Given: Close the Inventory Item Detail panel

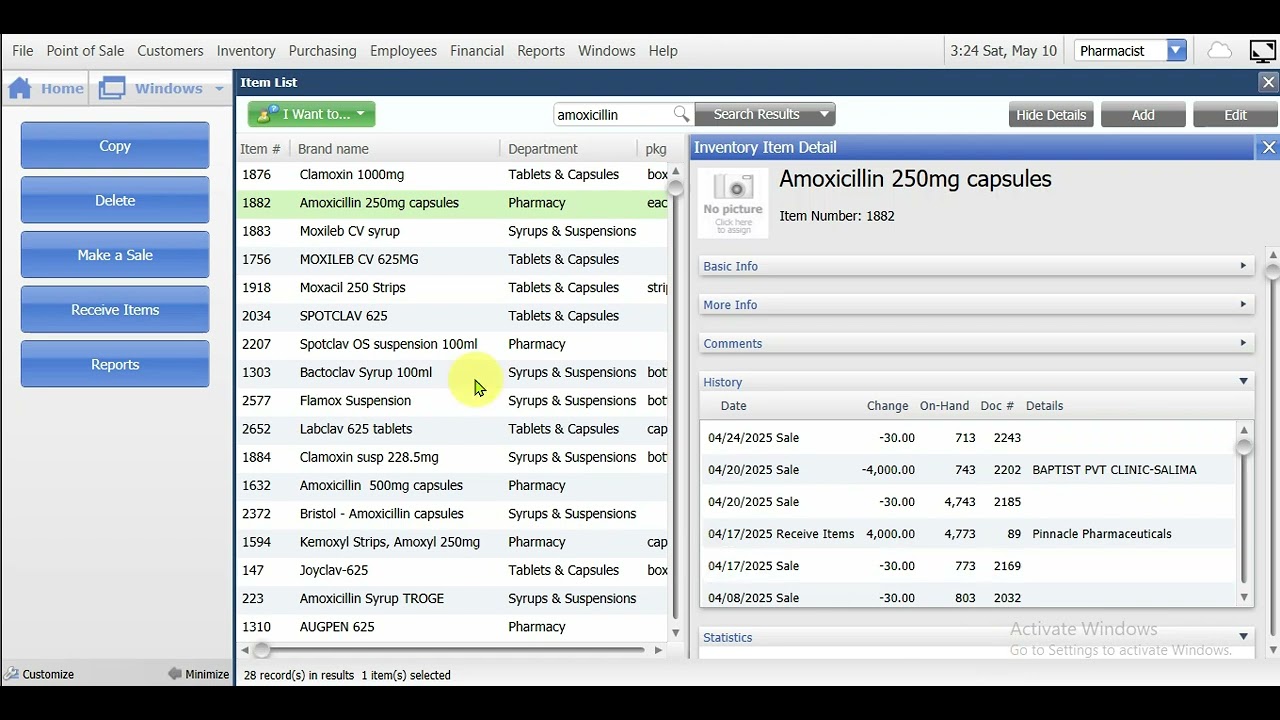Looking at the screenshot, I should [1268, 147].
